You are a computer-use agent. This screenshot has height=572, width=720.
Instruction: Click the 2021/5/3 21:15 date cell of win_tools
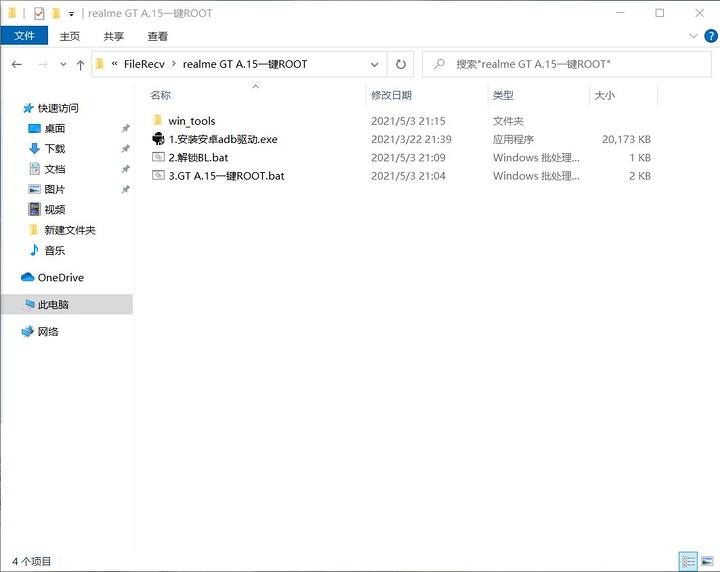(x=408, y=121)
